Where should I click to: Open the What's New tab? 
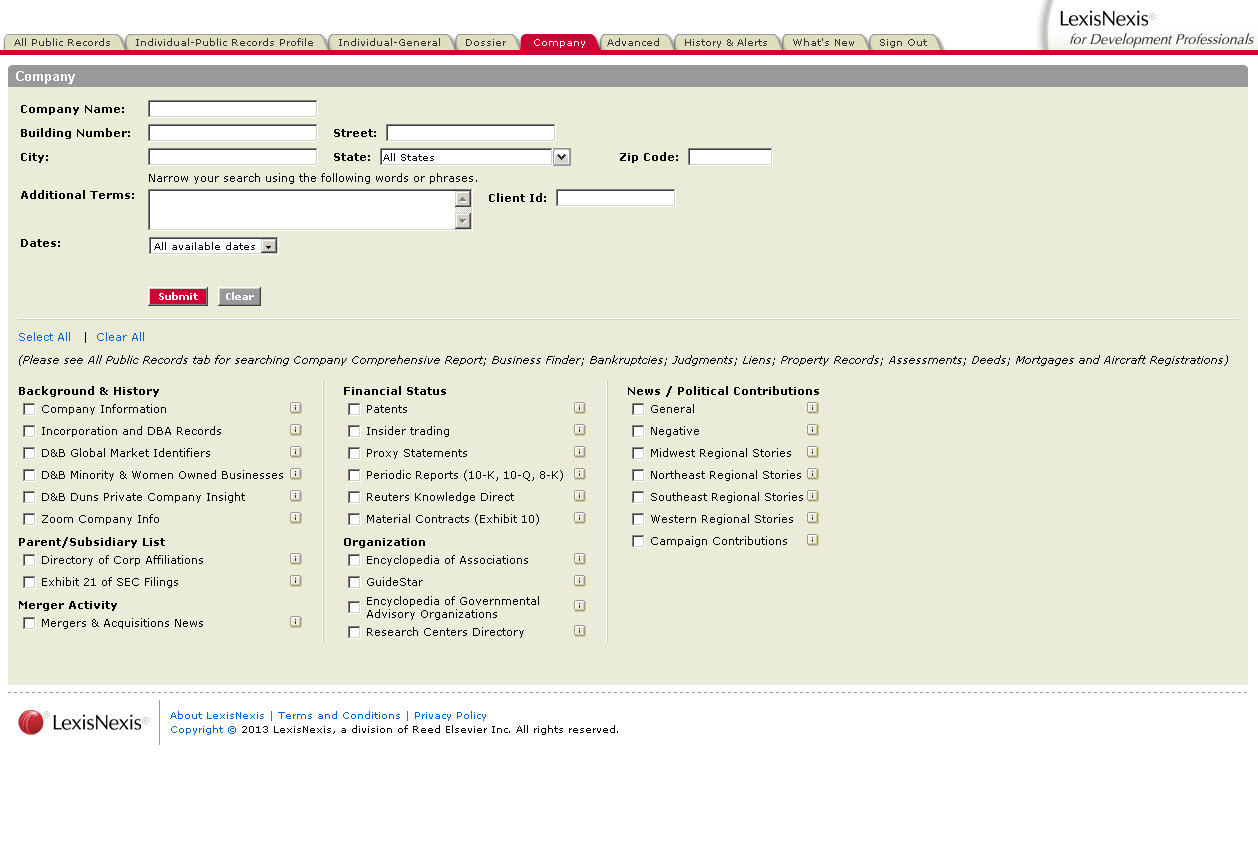[824, 42]
